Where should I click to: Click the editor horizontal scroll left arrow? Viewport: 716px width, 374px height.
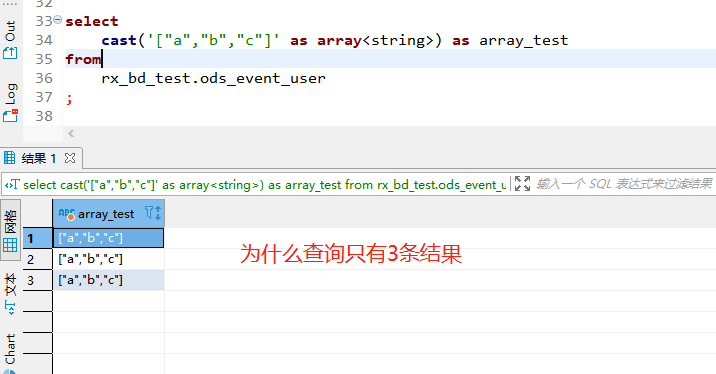[x=71, y=133]
